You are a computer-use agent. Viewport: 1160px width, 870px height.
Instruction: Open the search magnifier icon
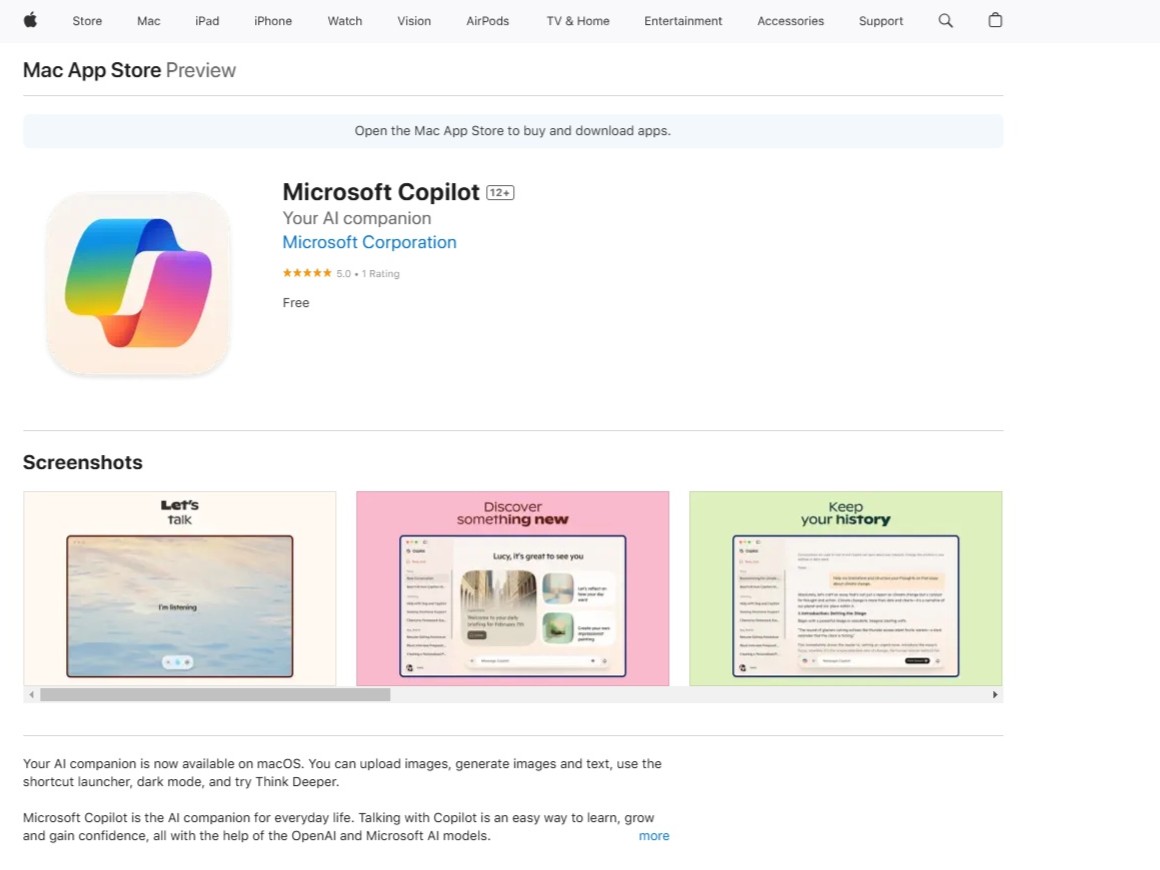tap(945, 21)
